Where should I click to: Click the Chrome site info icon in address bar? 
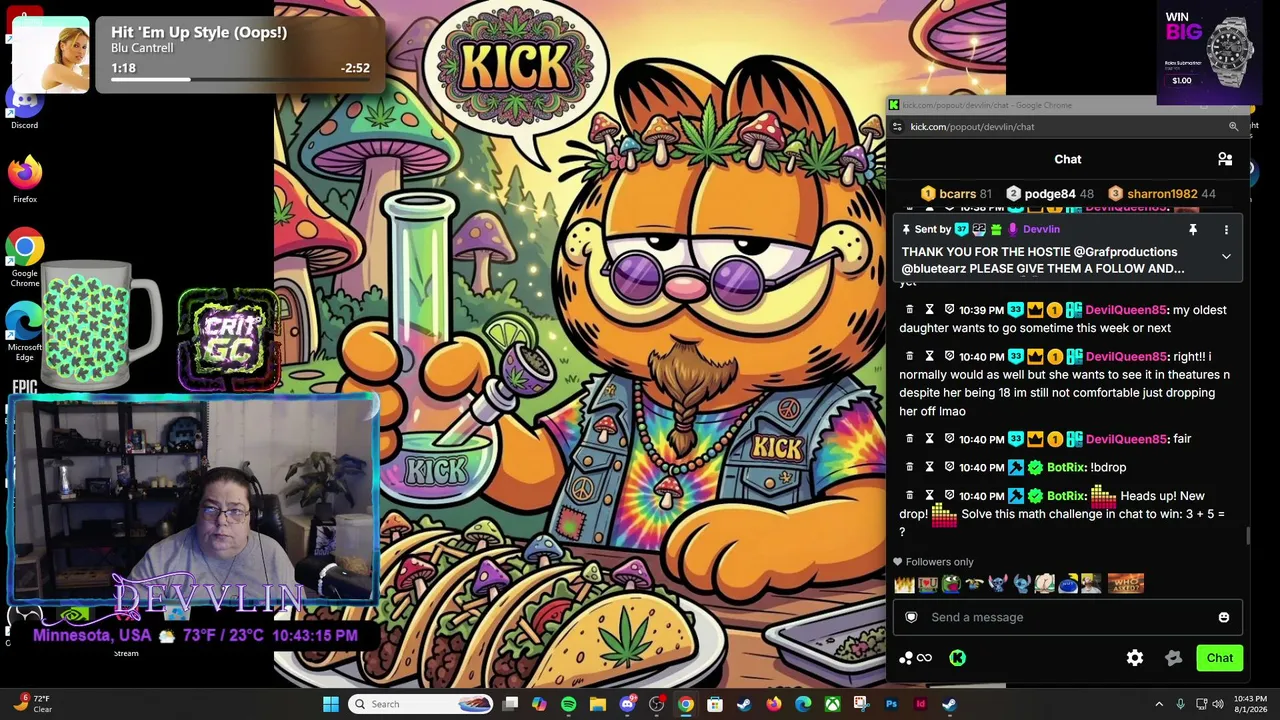897,127
